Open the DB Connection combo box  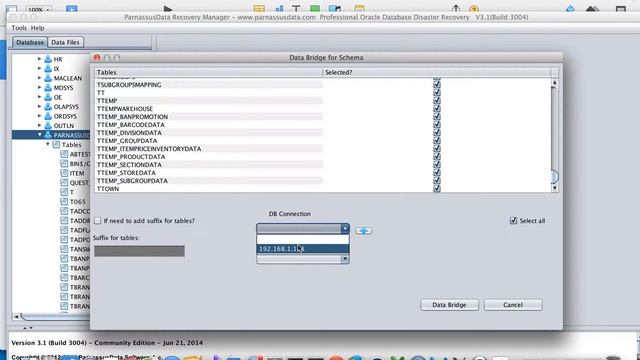point(303,228)
